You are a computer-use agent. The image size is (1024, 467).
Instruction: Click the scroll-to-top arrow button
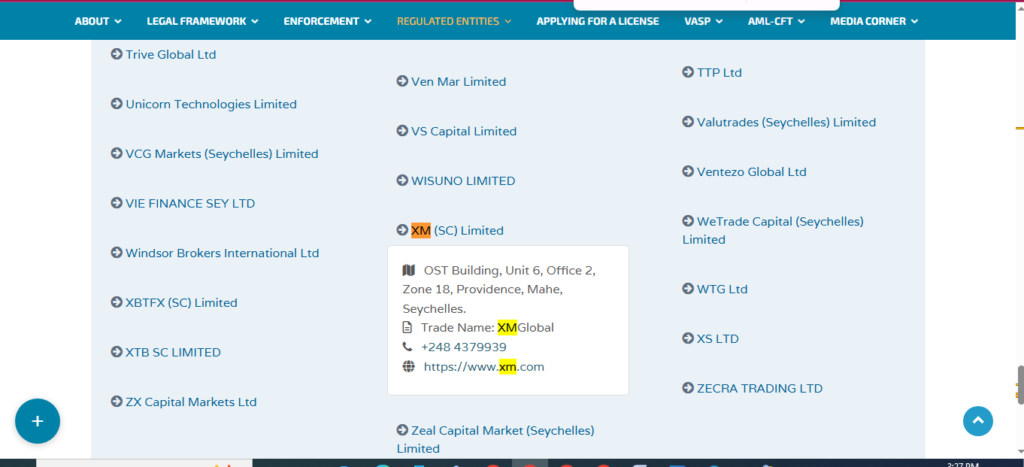(978, 421)
